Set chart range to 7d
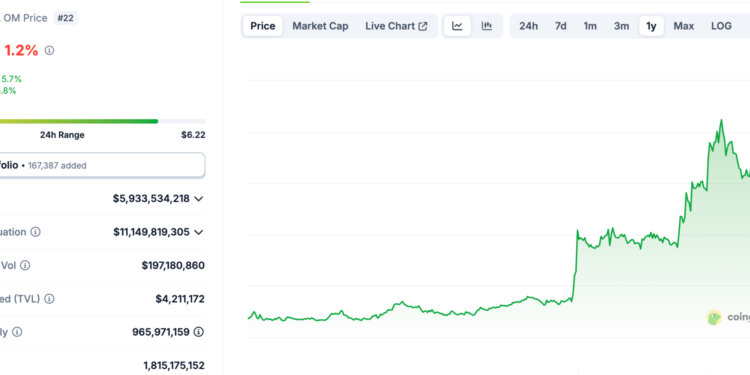Viewport: 750px width, 375px height. [561, 26]
